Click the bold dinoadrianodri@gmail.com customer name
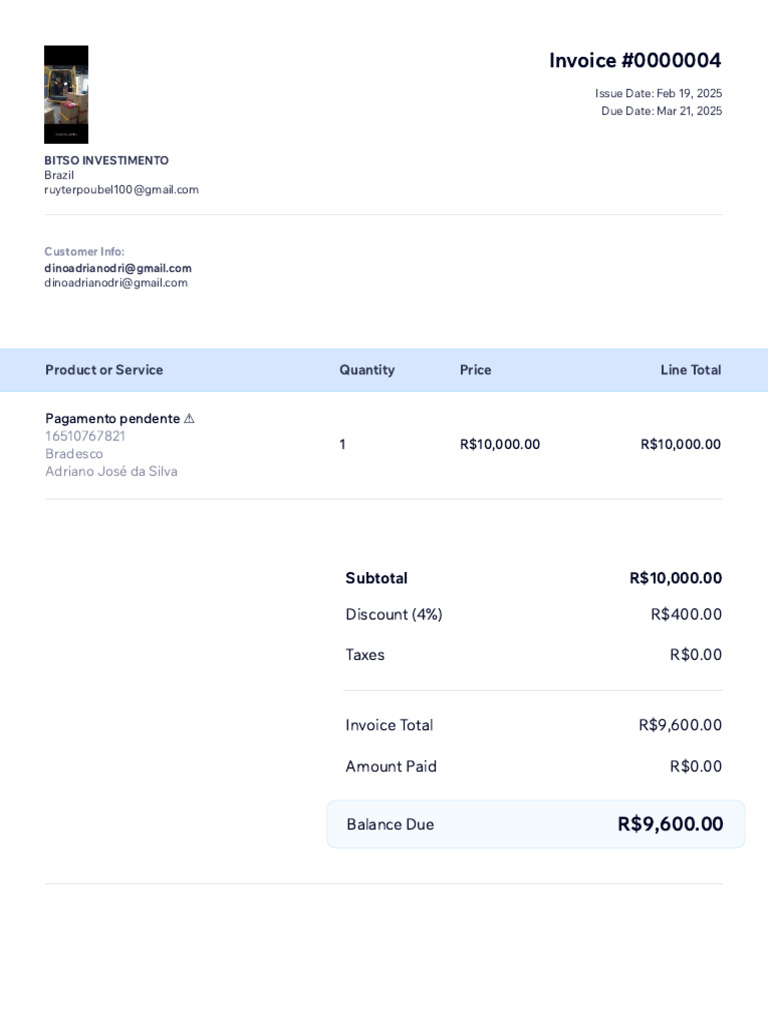 coord(118,268)
